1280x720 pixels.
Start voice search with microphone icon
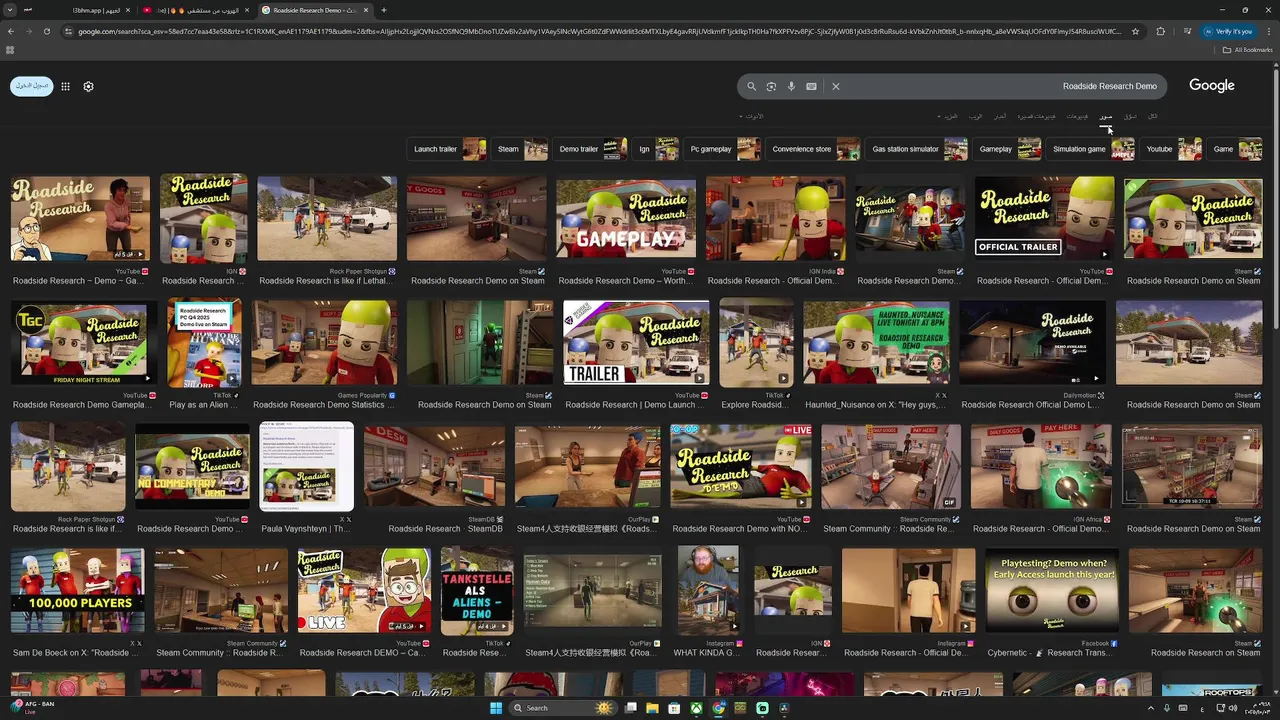pyautogui.click(x=791, y=86)
